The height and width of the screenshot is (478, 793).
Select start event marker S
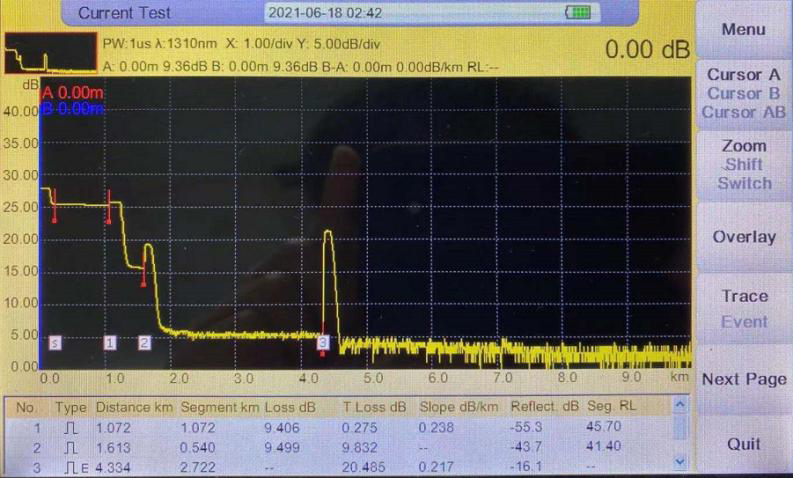click(x=55, y=343)
